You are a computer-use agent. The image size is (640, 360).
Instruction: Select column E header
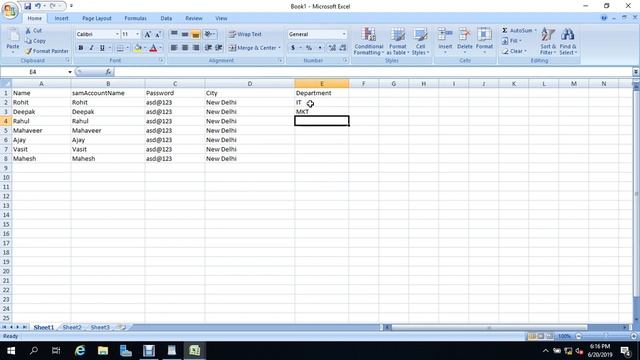(x=322, y=84)
